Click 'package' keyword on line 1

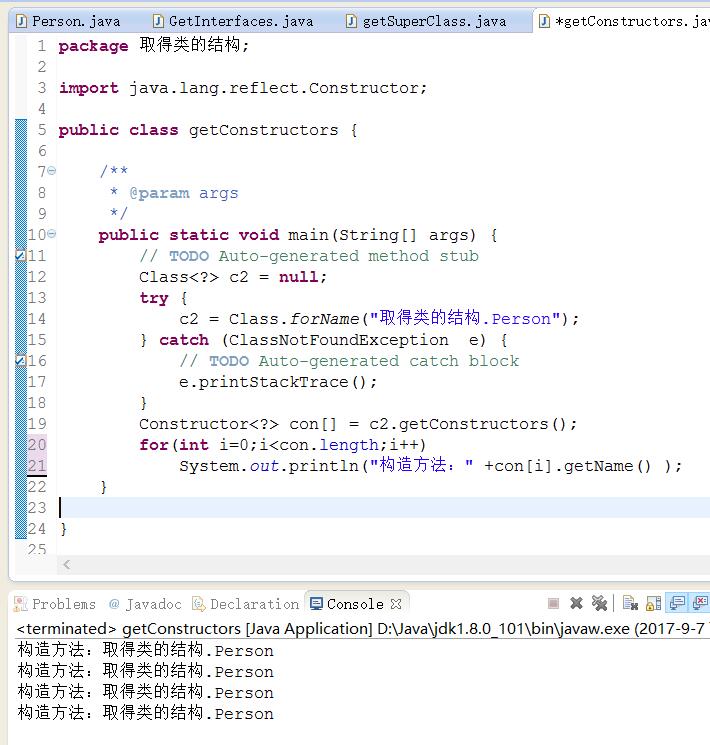pyautogui.click(x=93, y=46)
